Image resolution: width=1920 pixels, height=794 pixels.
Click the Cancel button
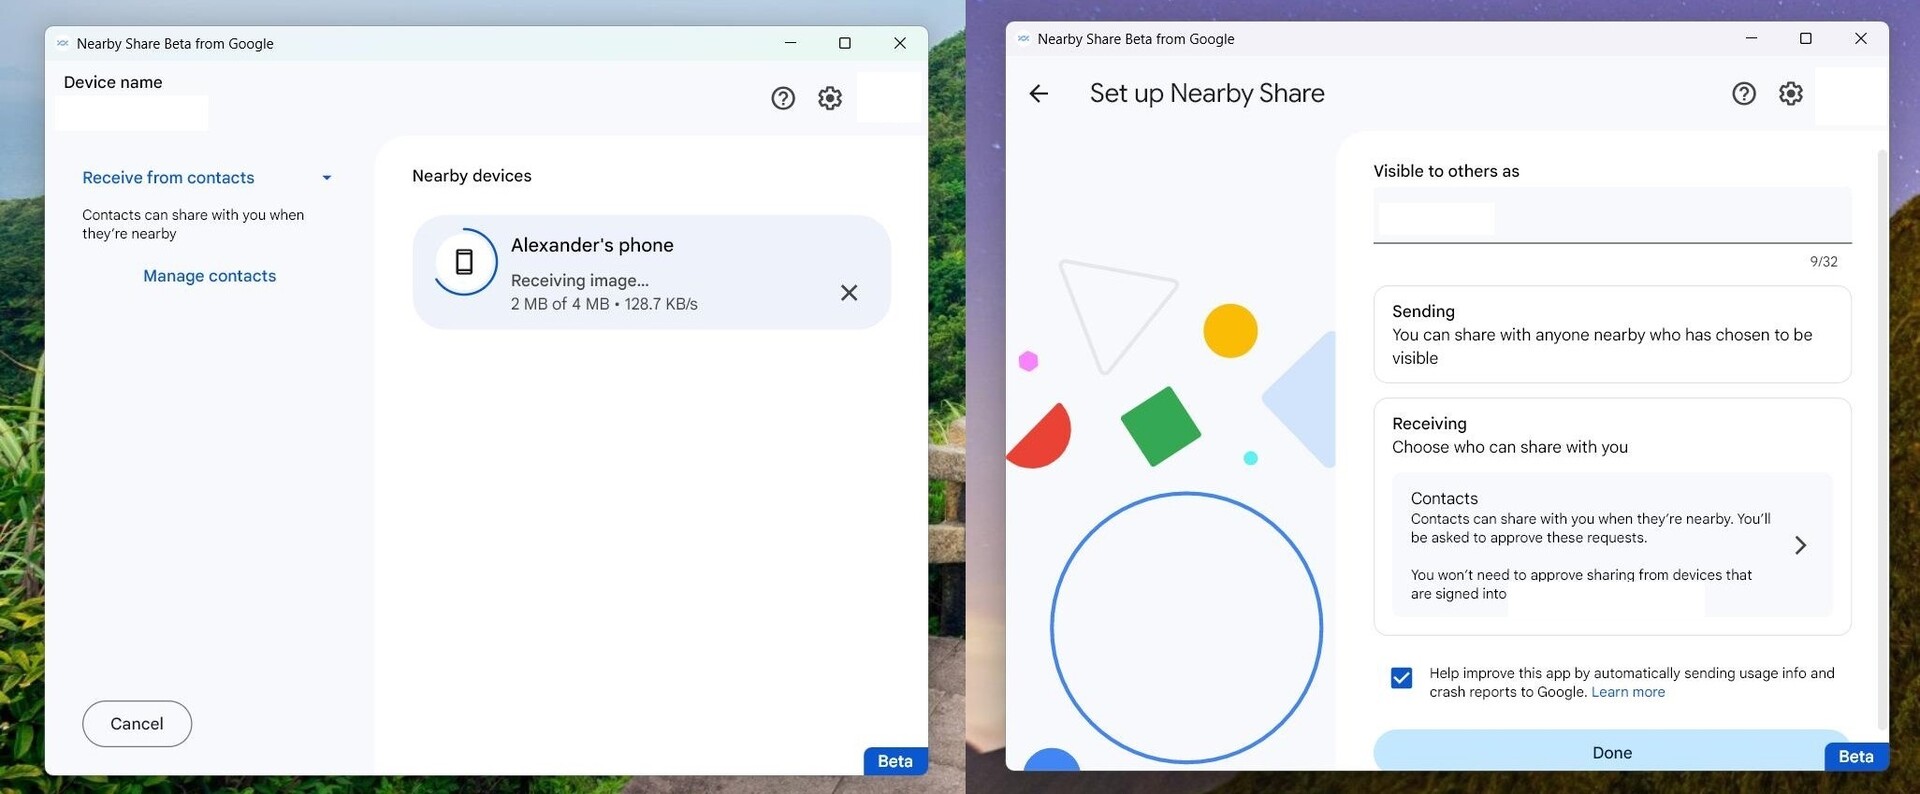click(137, 724)
